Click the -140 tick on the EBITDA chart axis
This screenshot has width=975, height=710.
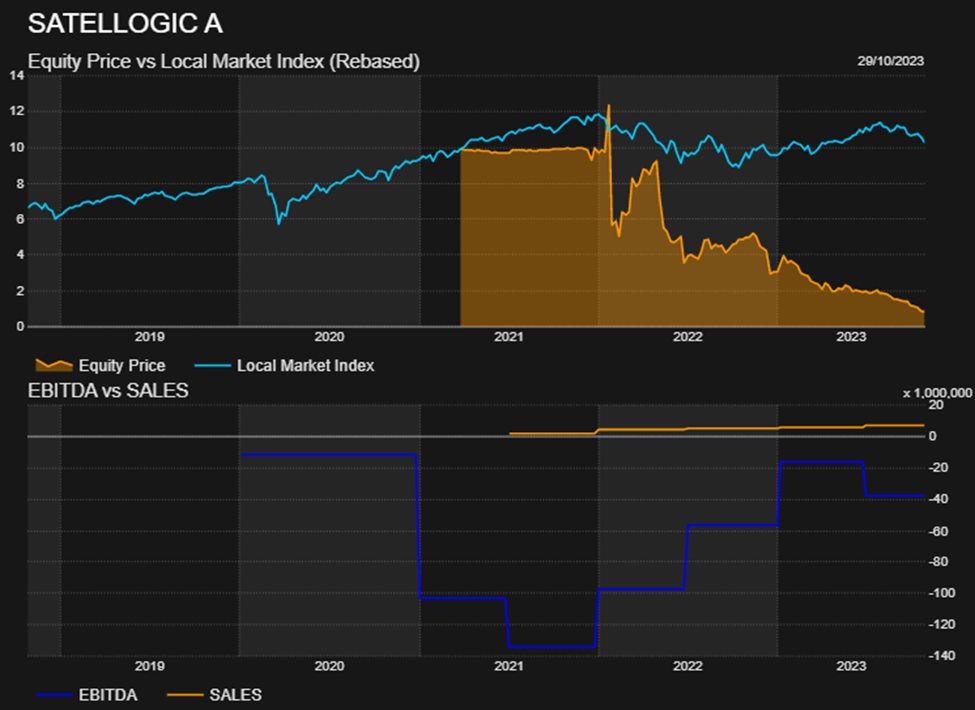pos(941,655)
